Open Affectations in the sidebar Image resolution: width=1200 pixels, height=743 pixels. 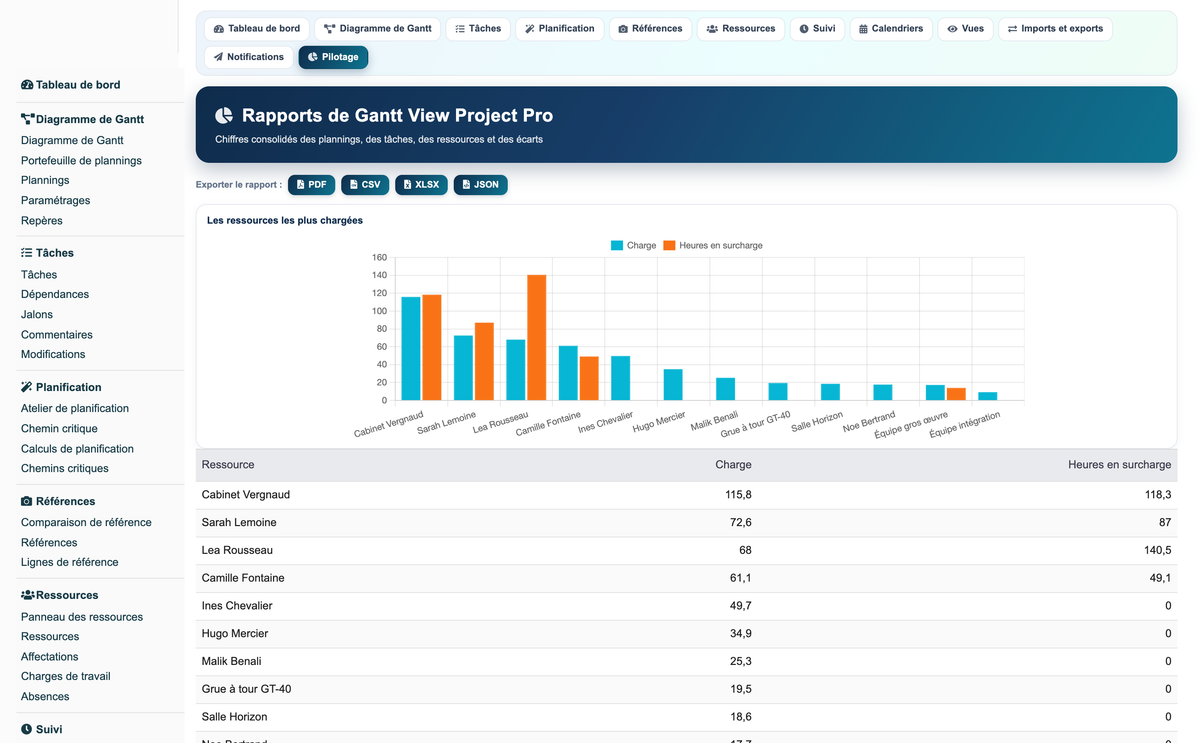tap(49, 657)
